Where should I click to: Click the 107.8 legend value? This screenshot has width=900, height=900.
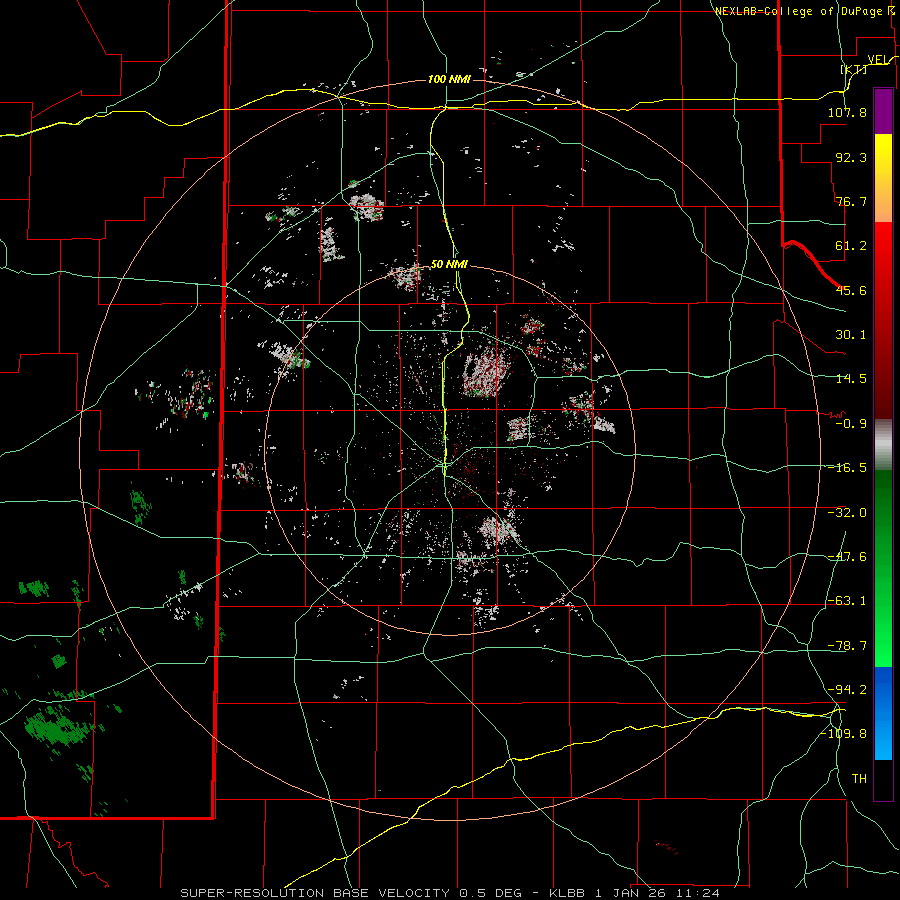847,112
